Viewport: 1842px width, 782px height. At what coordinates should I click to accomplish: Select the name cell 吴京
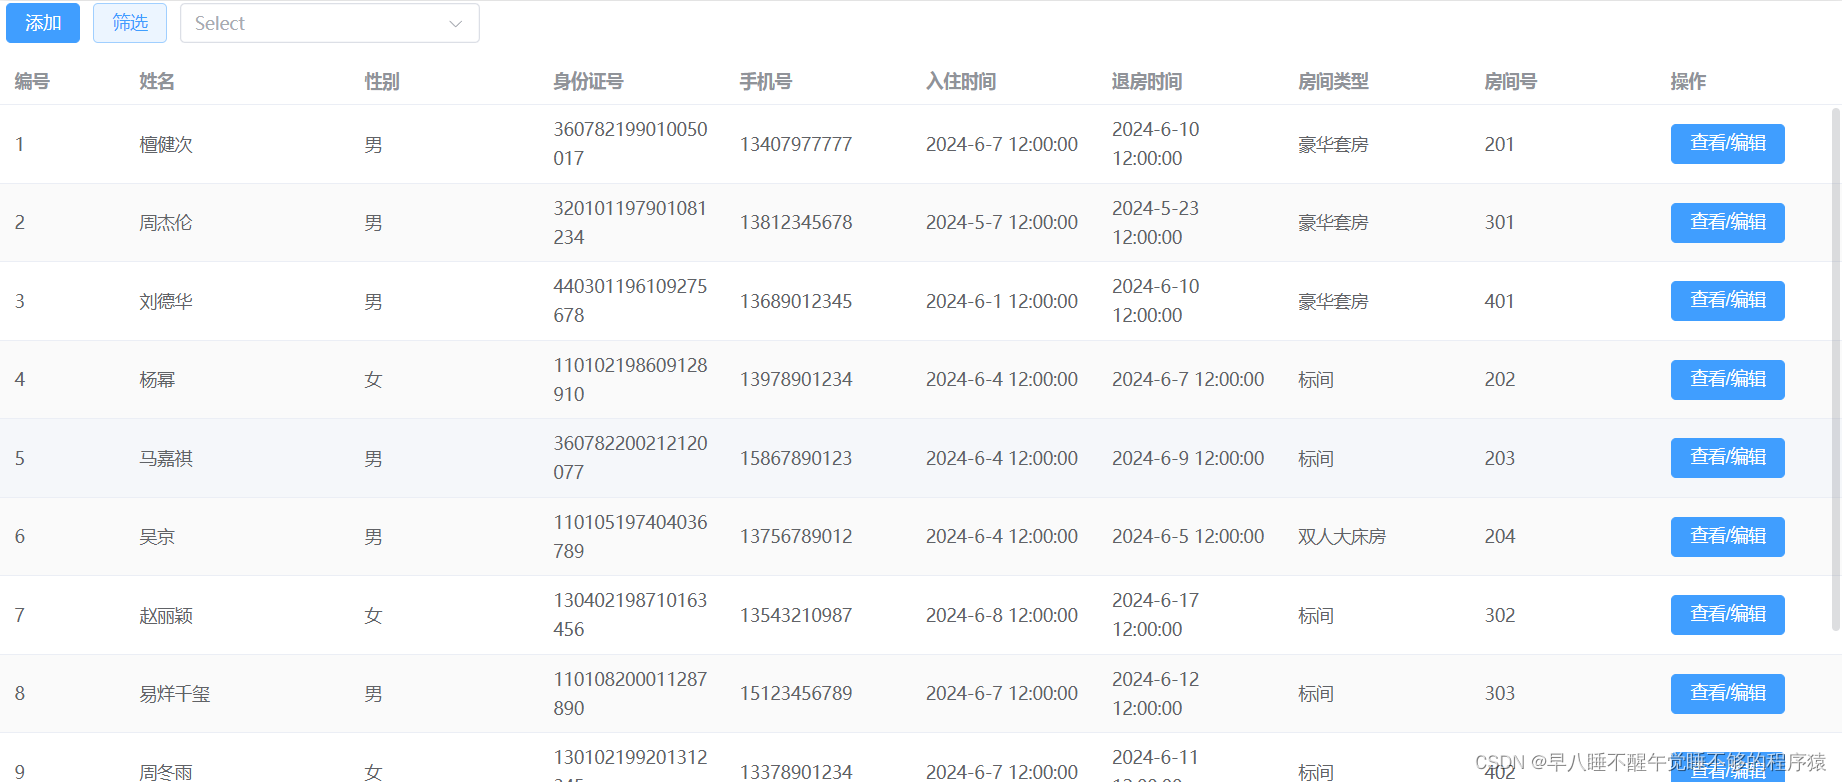[157, 537]
